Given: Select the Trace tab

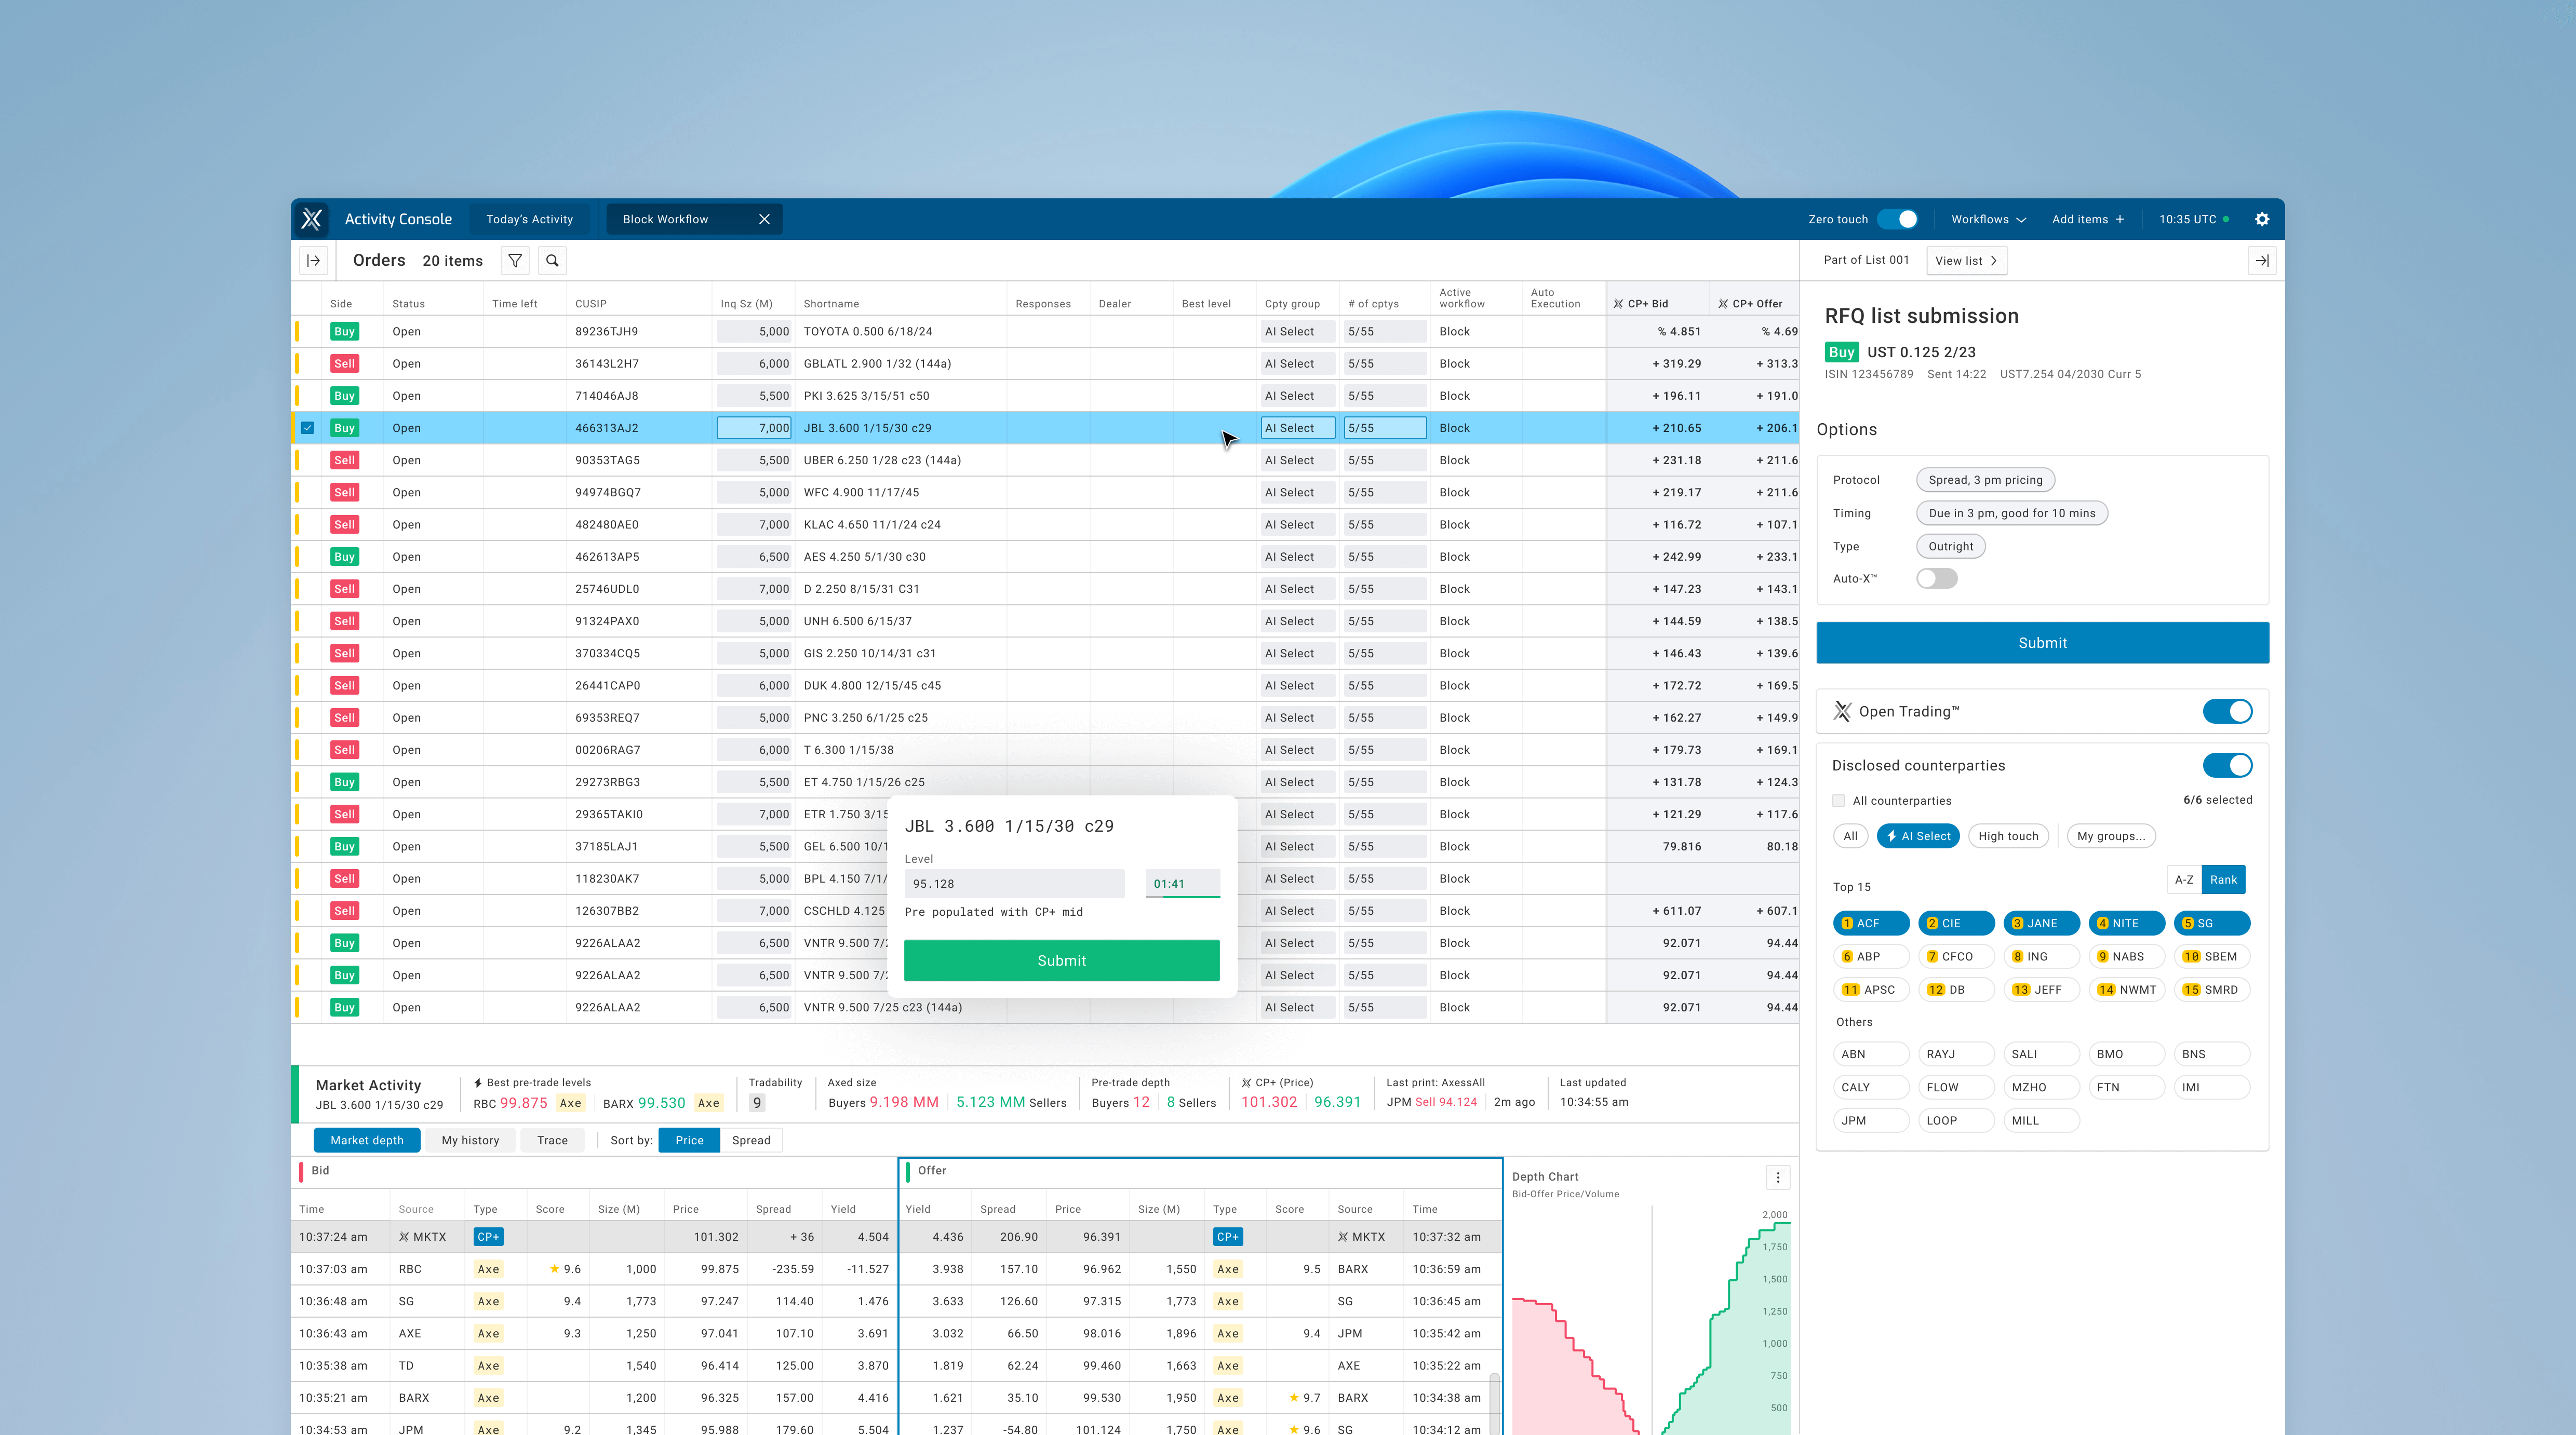Looking at the screenshot, I should coord(552,1140).
